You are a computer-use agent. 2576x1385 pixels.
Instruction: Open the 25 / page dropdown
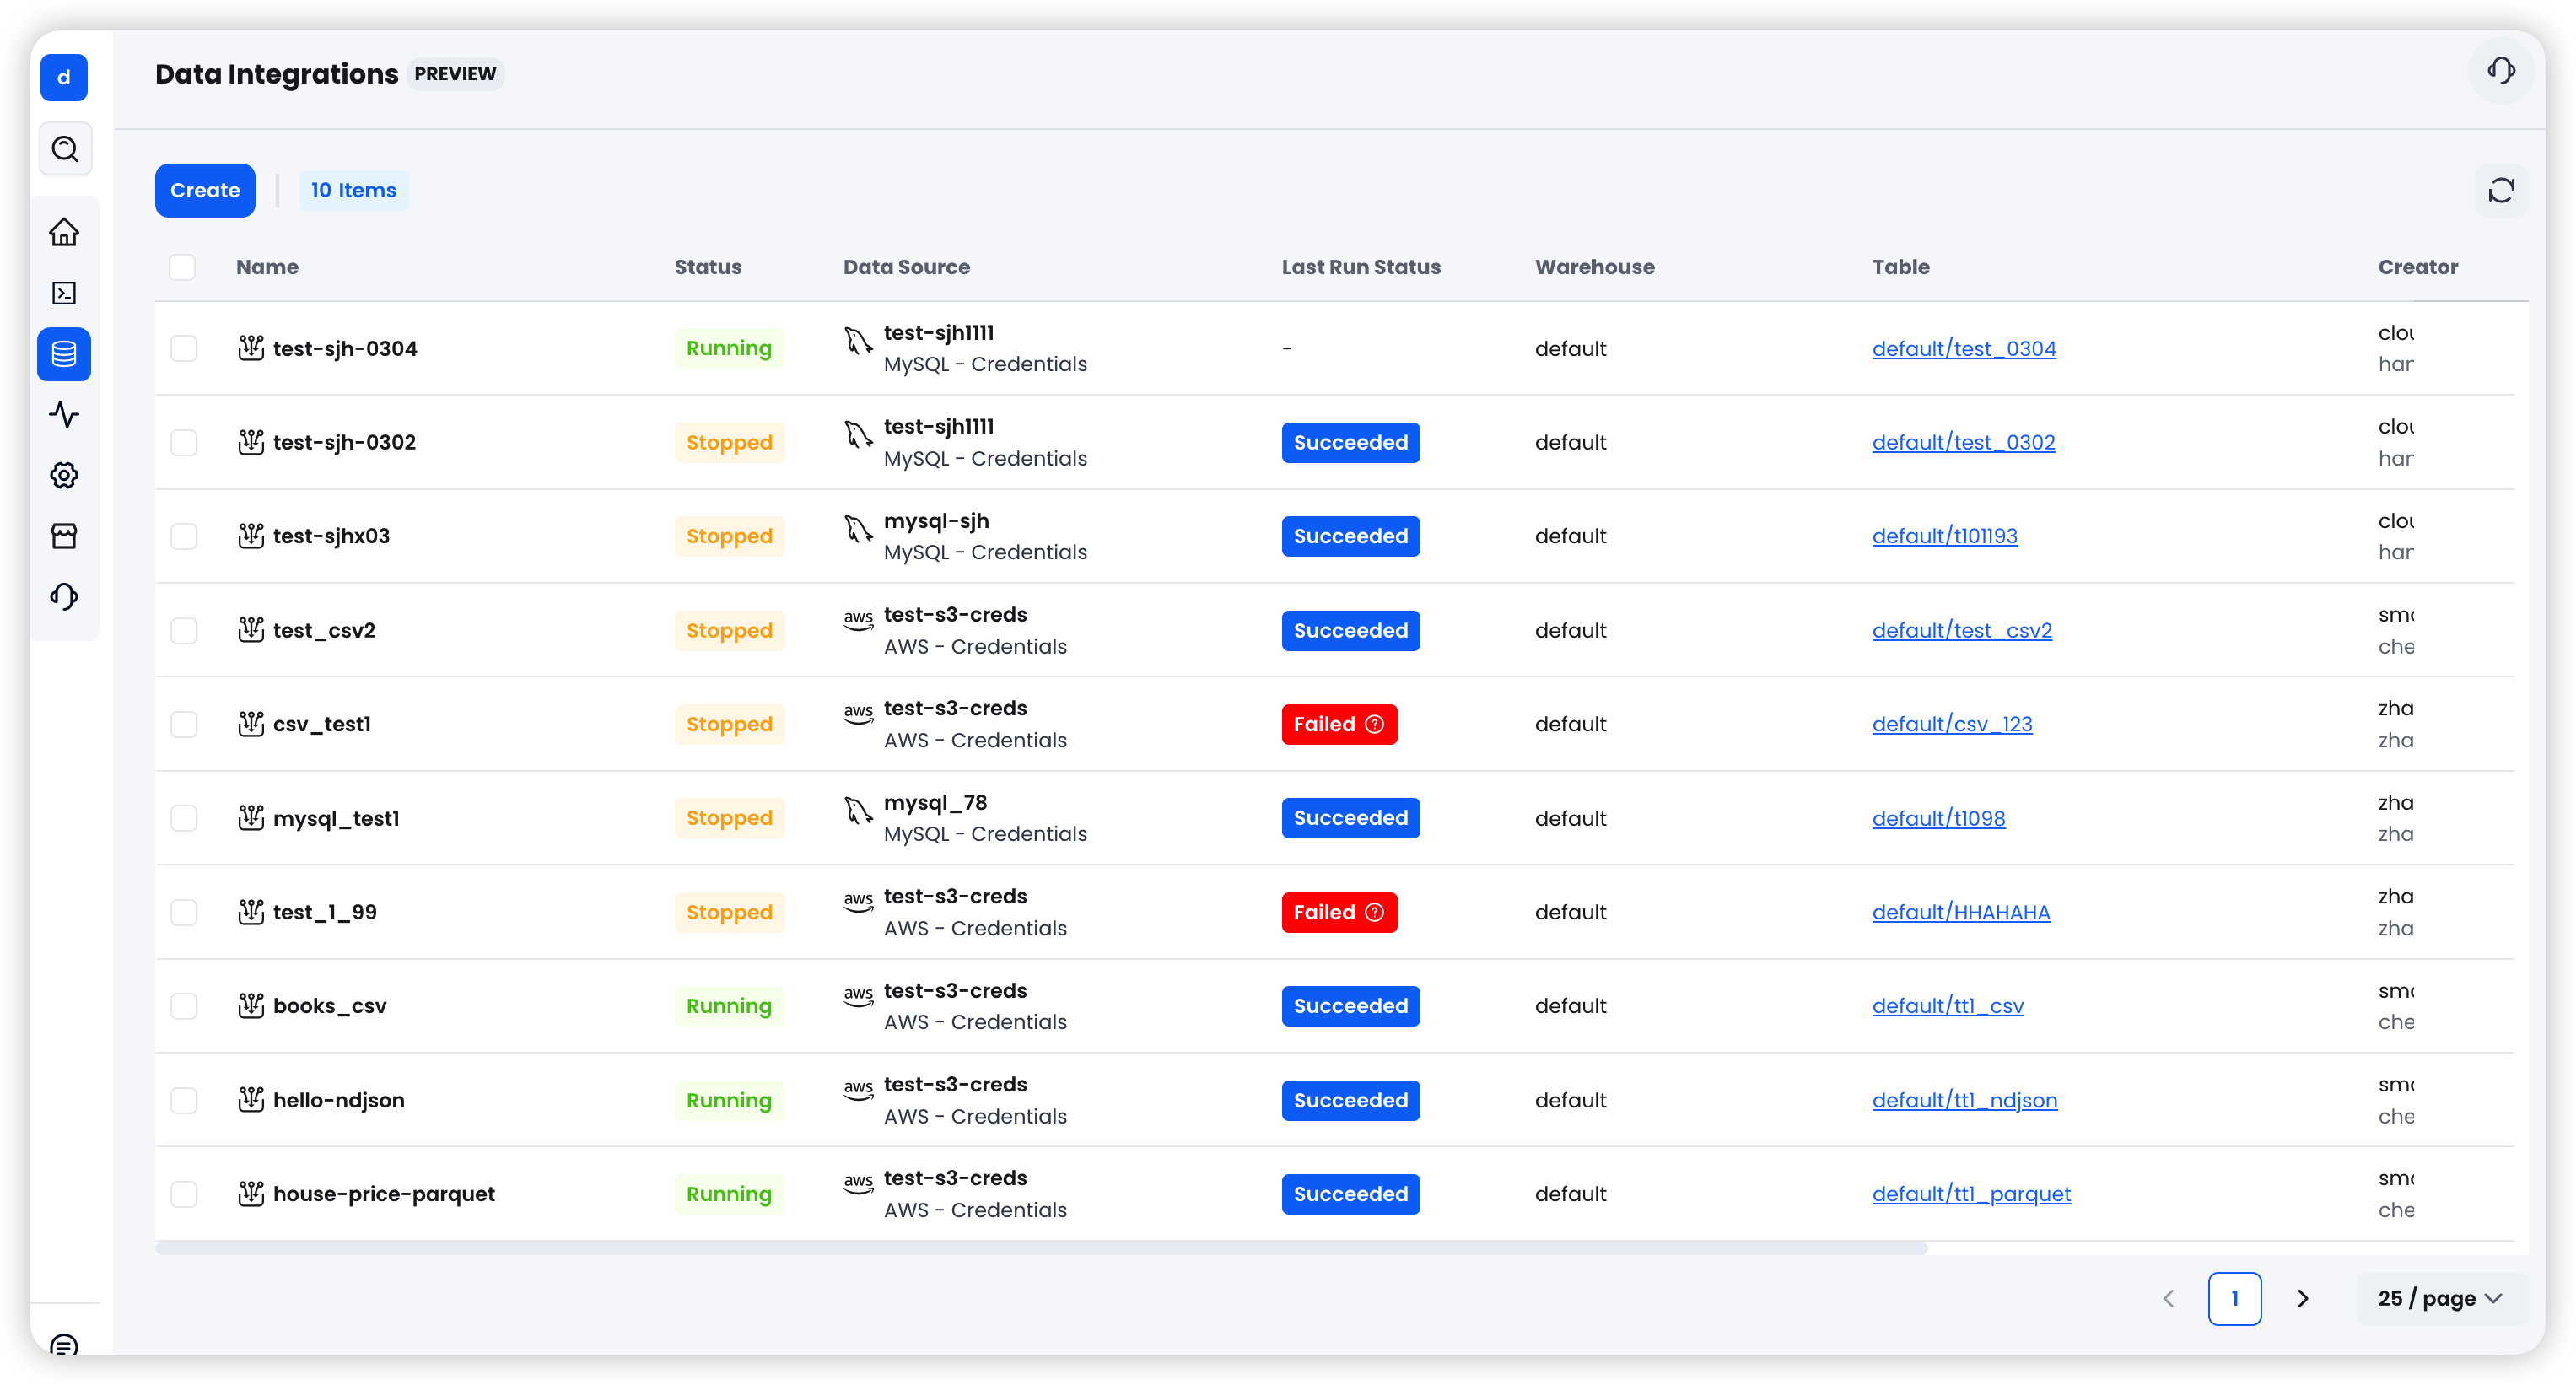2437,1298
